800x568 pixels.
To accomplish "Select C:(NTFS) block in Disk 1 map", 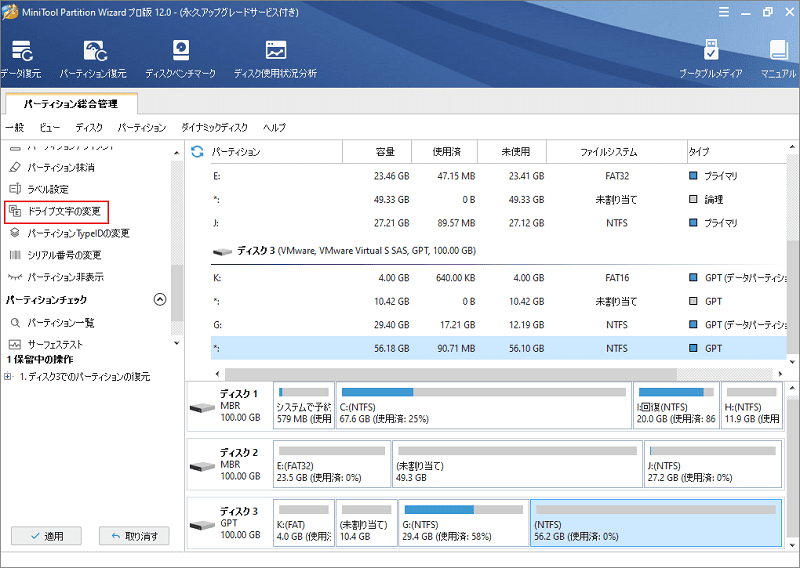I will click(x=484, y=406).
